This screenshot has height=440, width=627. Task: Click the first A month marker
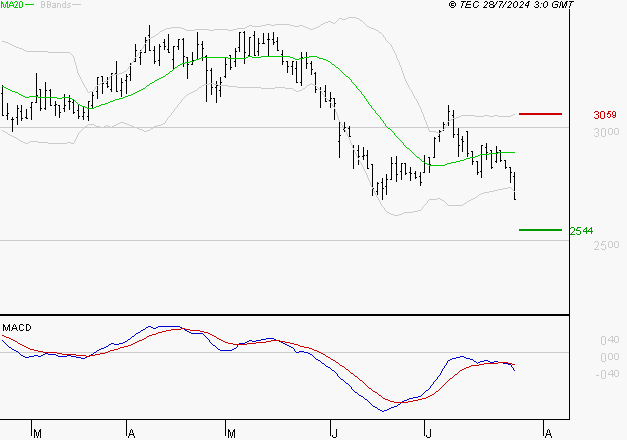pyautogui.click(x=131, y=434)
